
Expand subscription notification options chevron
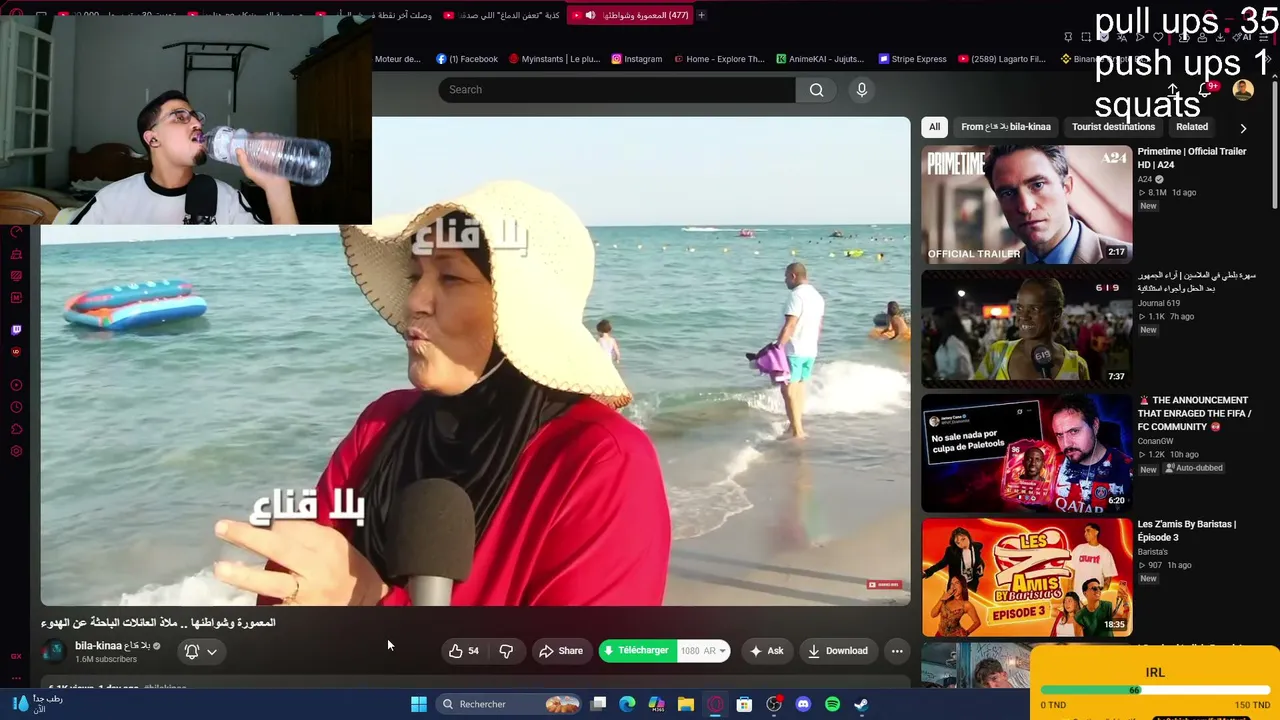click(x=212, y=652)
